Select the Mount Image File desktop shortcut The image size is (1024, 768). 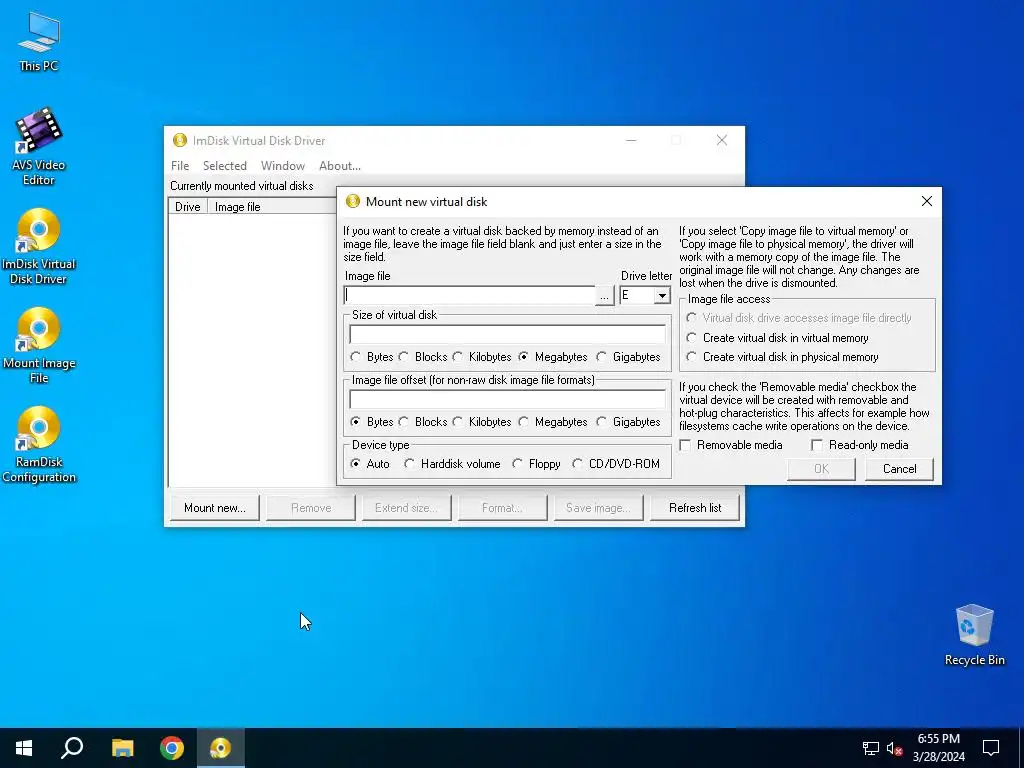point(39,345)
